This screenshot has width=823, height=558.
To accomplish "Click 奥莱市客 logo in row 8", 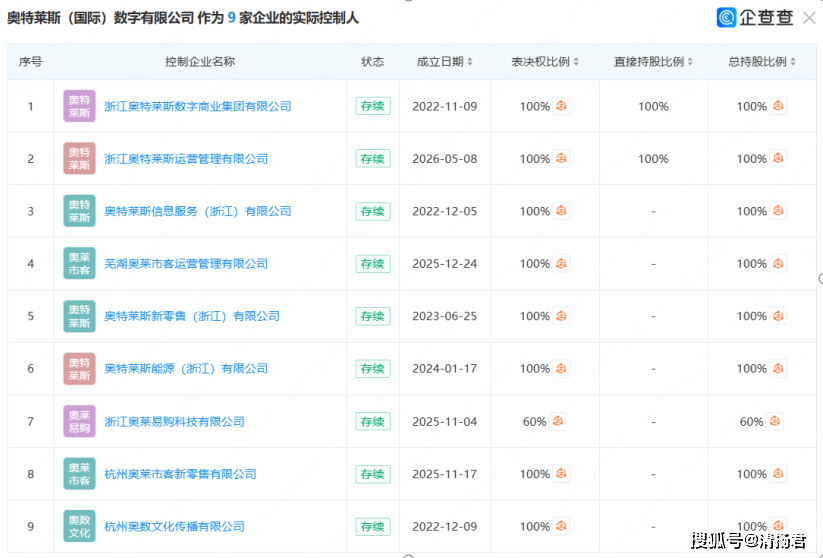I will [79, 473].
